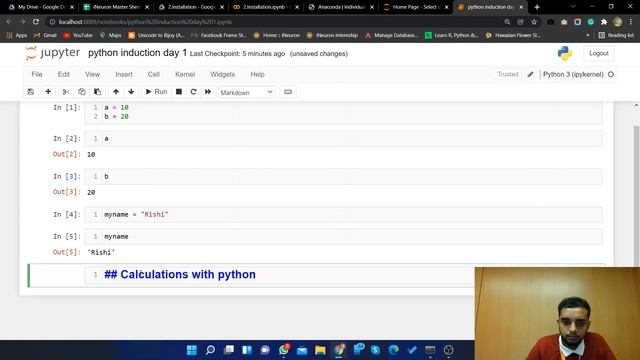
Task: Open Skype from the taskbar
Action: coord(375,350)
